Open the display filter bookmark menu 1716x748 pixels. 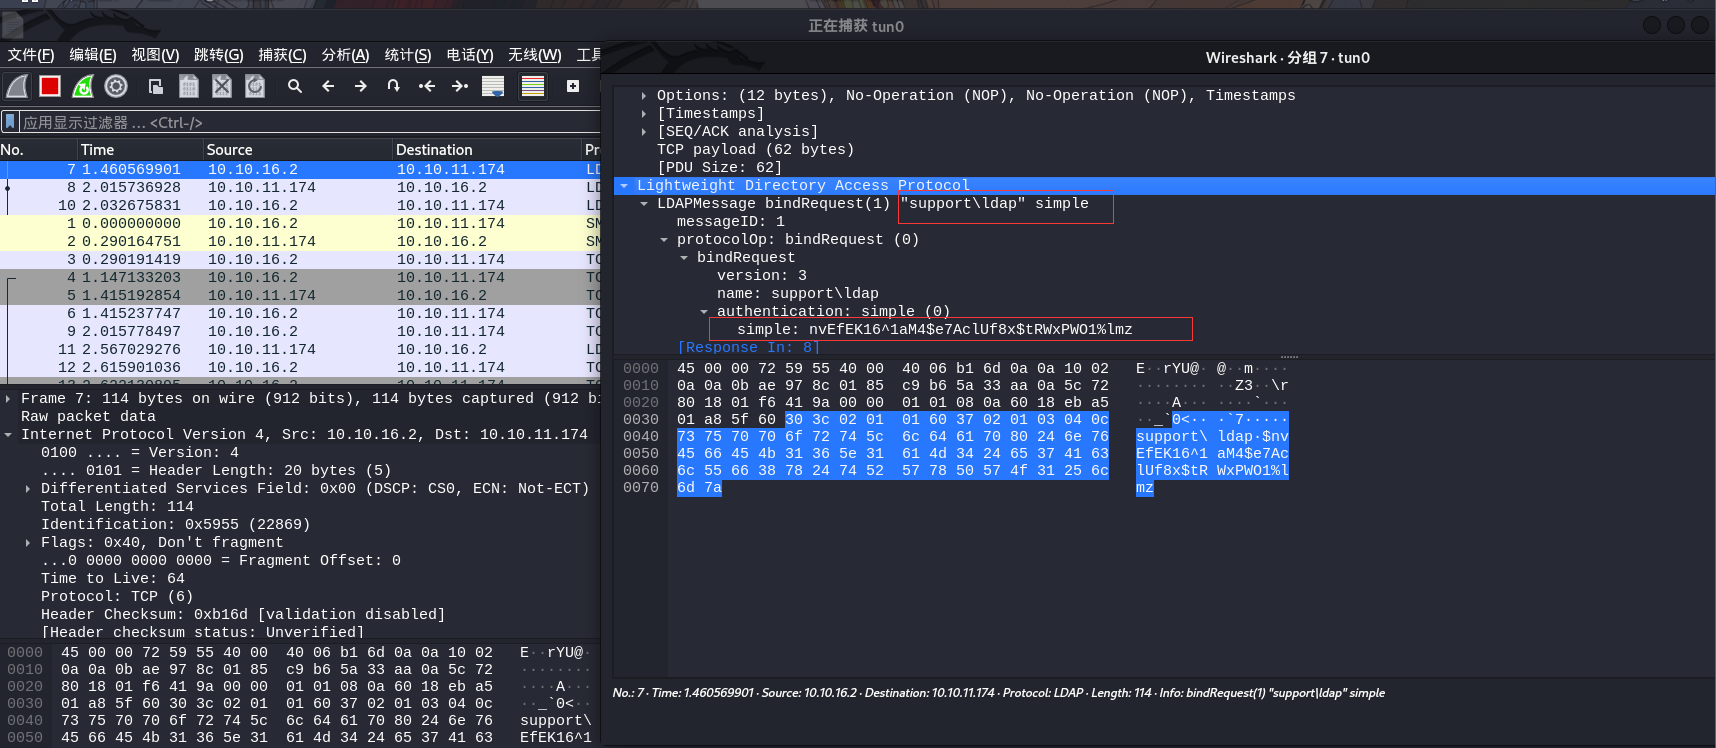click(x=10, y=122)
